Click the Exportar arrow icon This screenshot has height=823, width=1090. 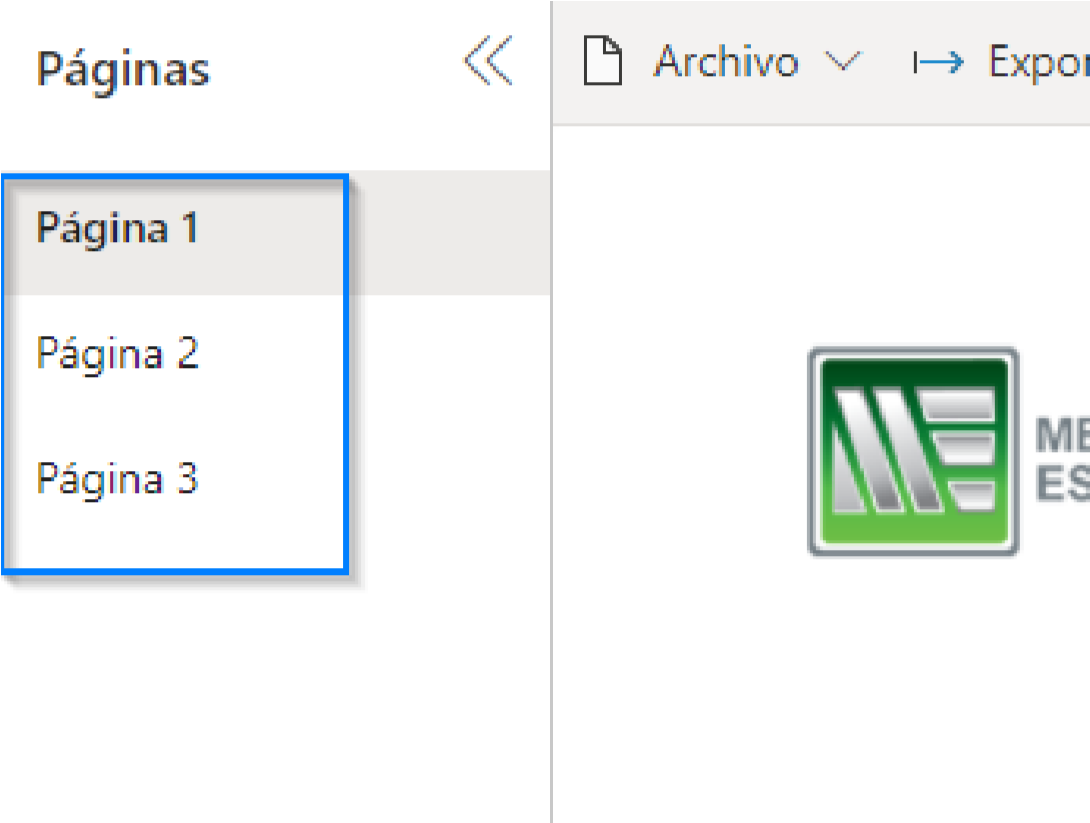click(938, 63)
